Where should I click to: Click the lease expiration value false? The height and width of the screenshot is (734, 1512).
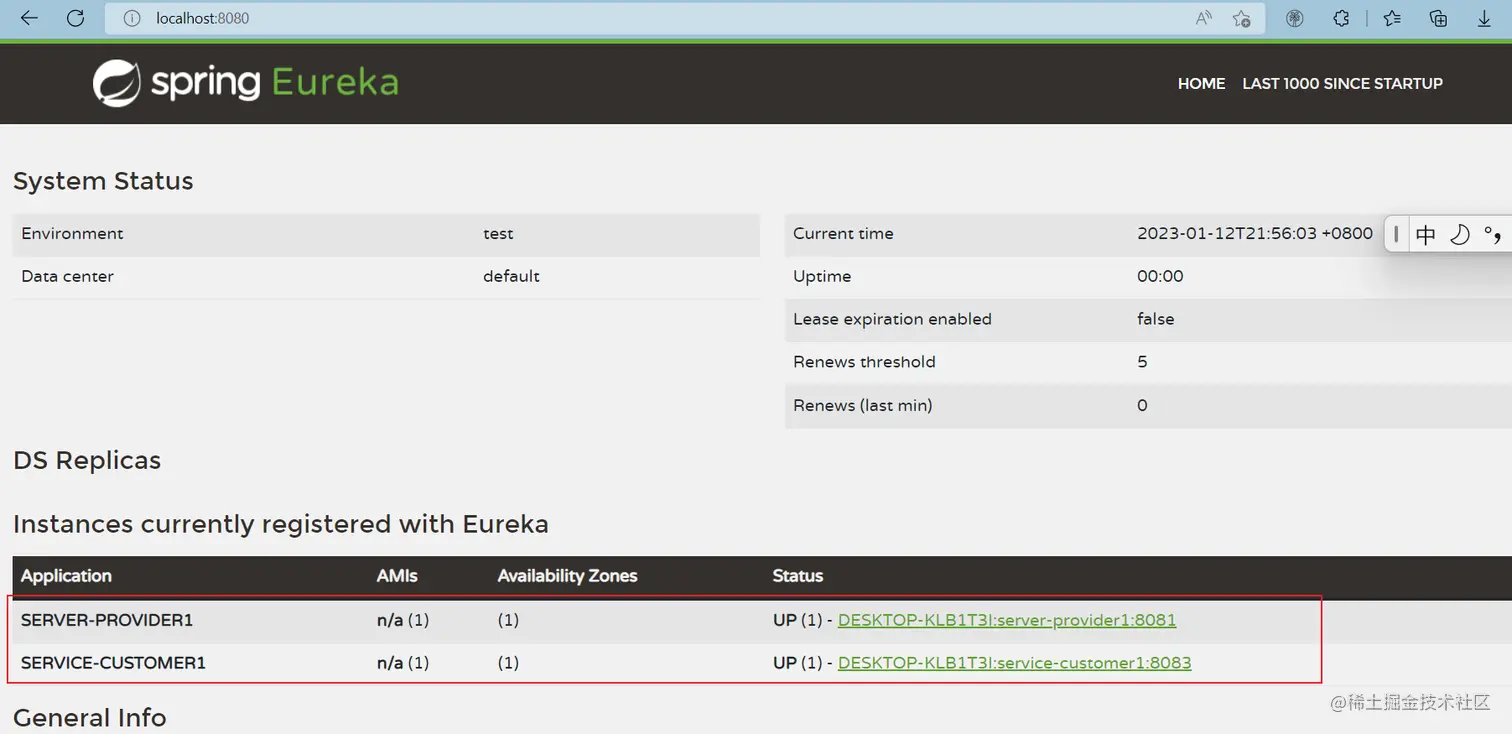[1155, 320]
